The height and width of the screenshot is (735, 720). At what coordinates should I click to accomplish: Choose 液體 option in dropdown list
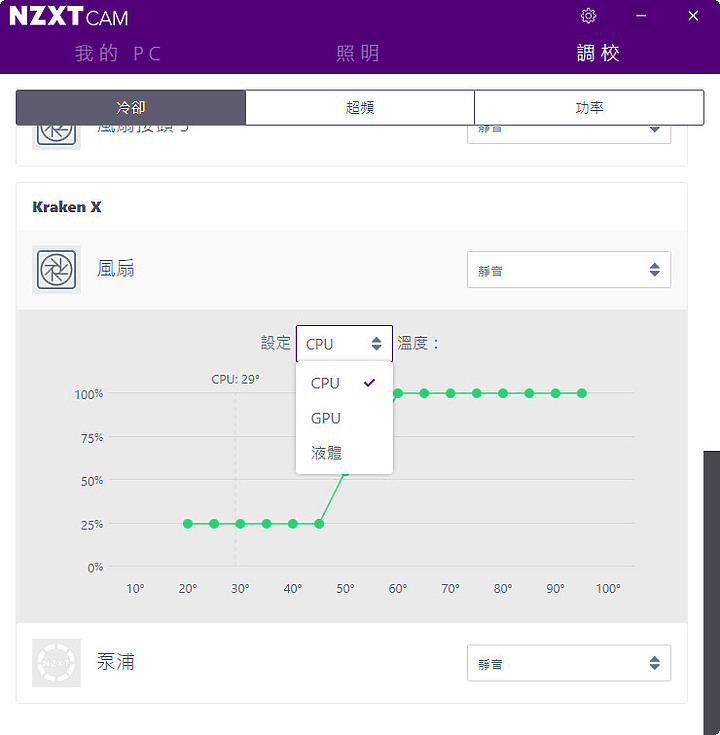(x=344, y=453)
